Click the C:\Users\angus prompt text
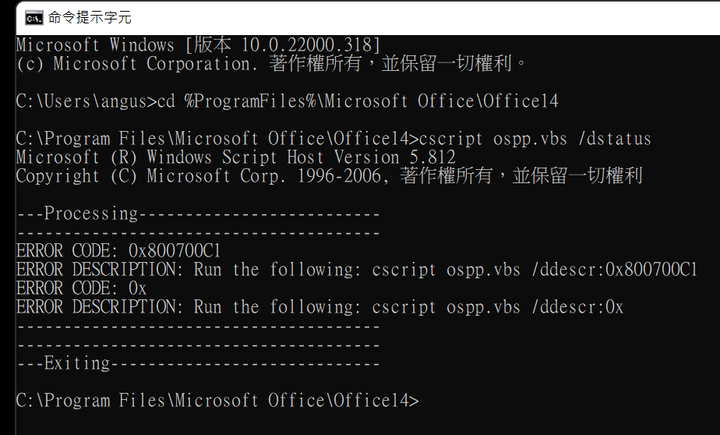The height and width of the screenshot is (435, 720). [86, 101]
